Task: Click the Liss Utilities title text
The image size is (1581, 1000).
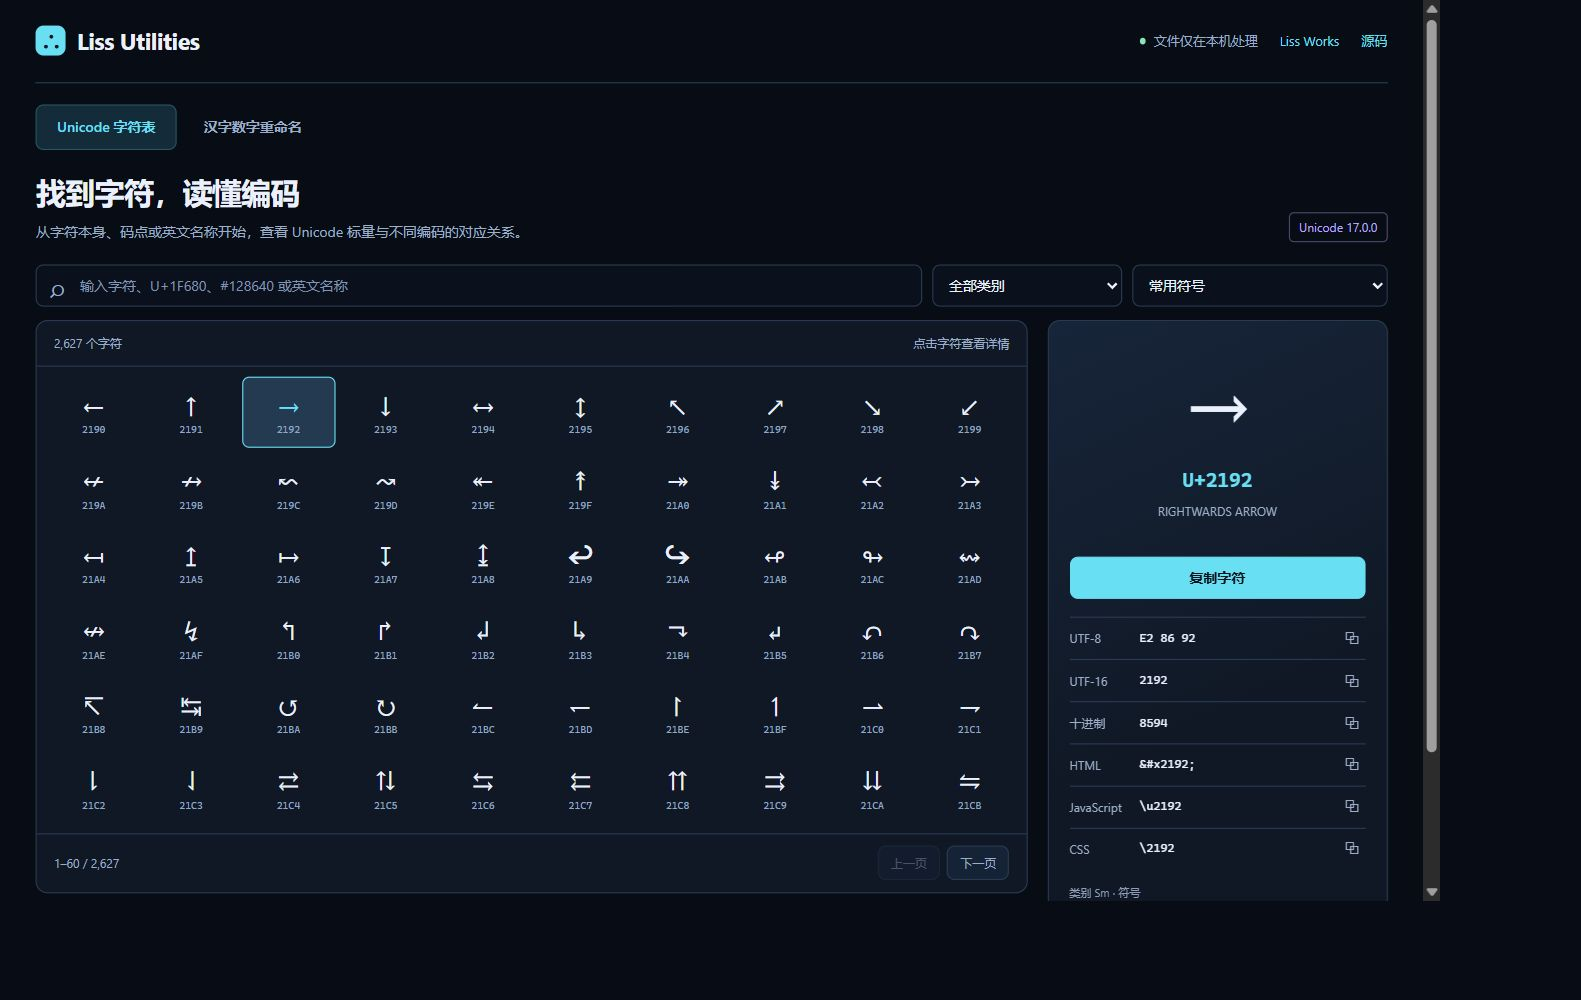Action: (x=138, y=42)
